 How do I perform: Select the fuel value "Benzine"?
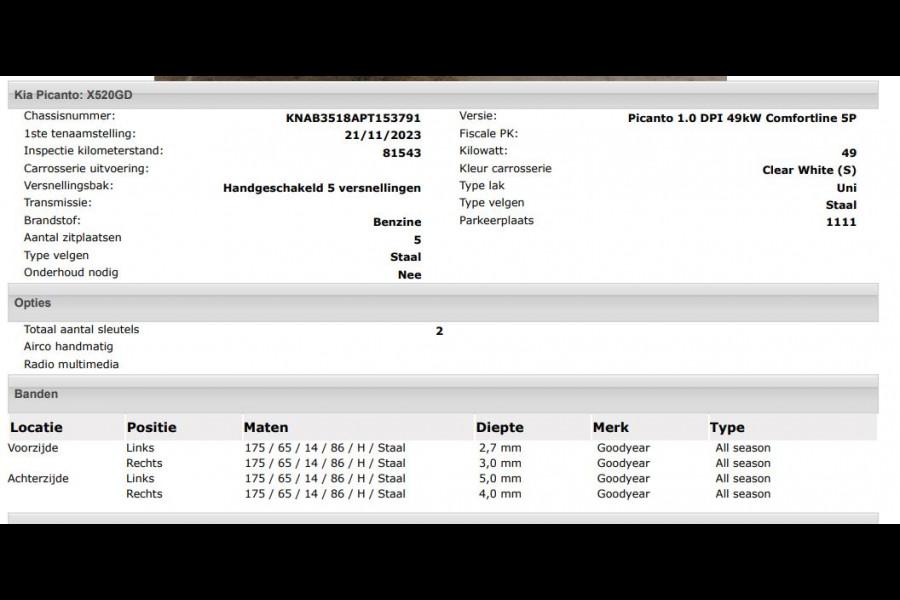(397, 222)
